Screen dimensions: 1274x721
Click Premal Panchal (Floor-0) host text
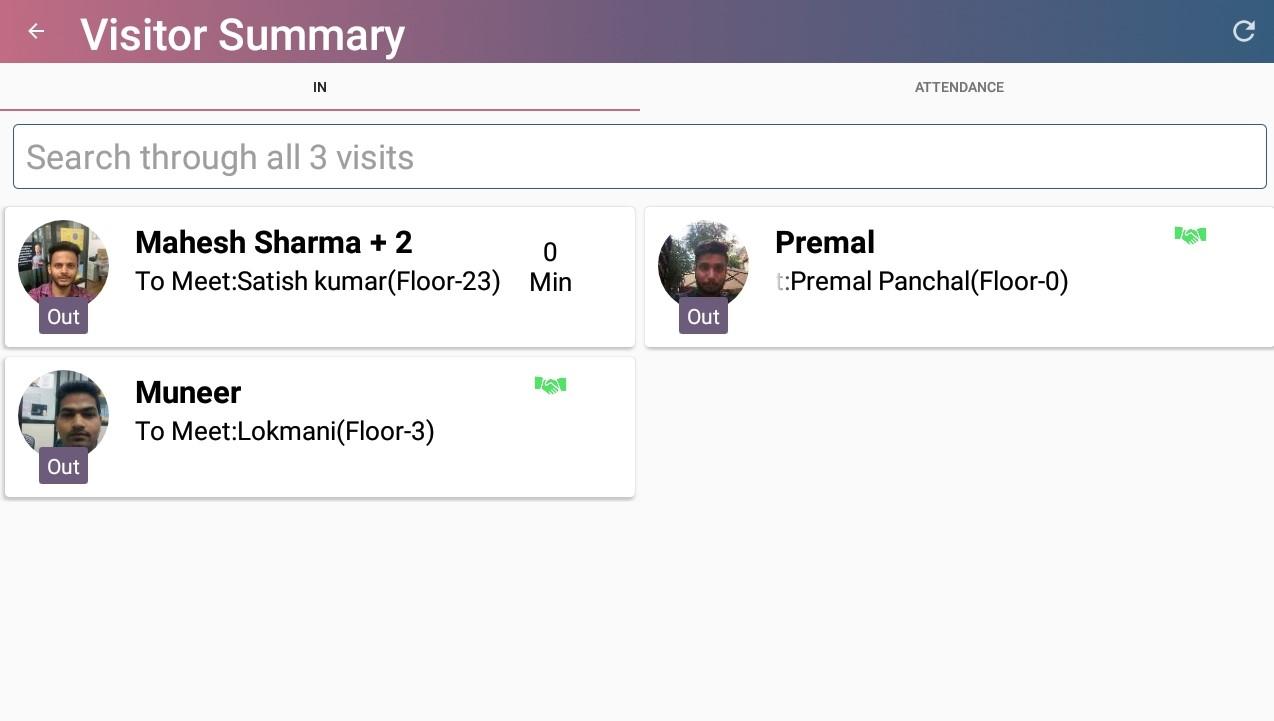(928, 281)
